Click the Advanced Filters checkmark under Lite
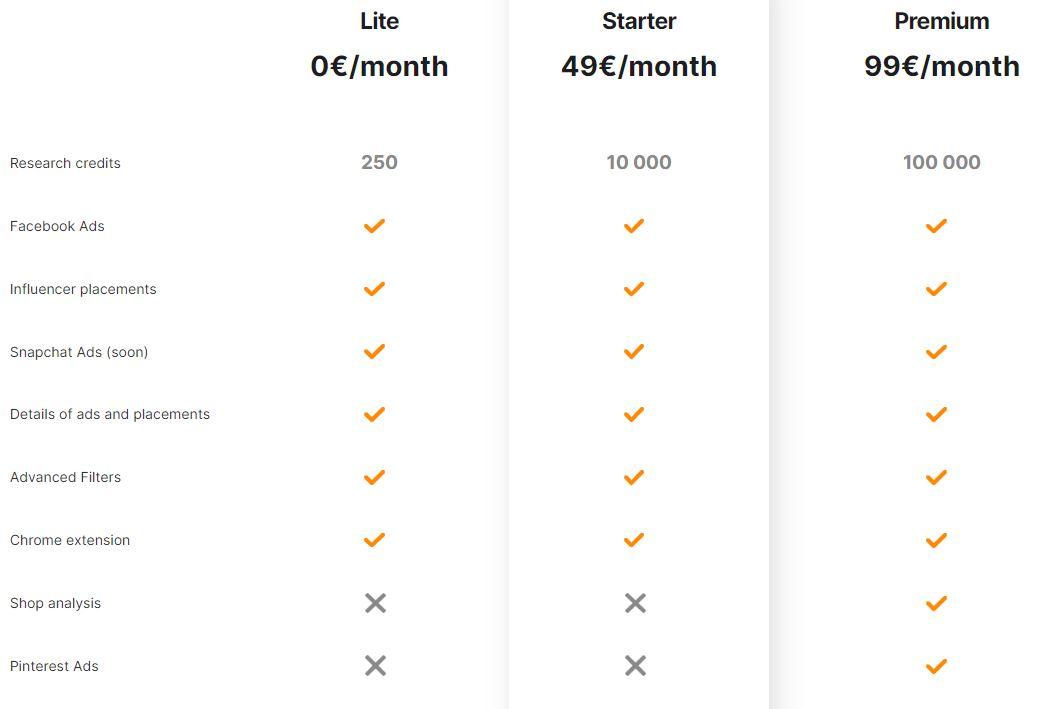 pyautogui.click(x=374, y=477)
